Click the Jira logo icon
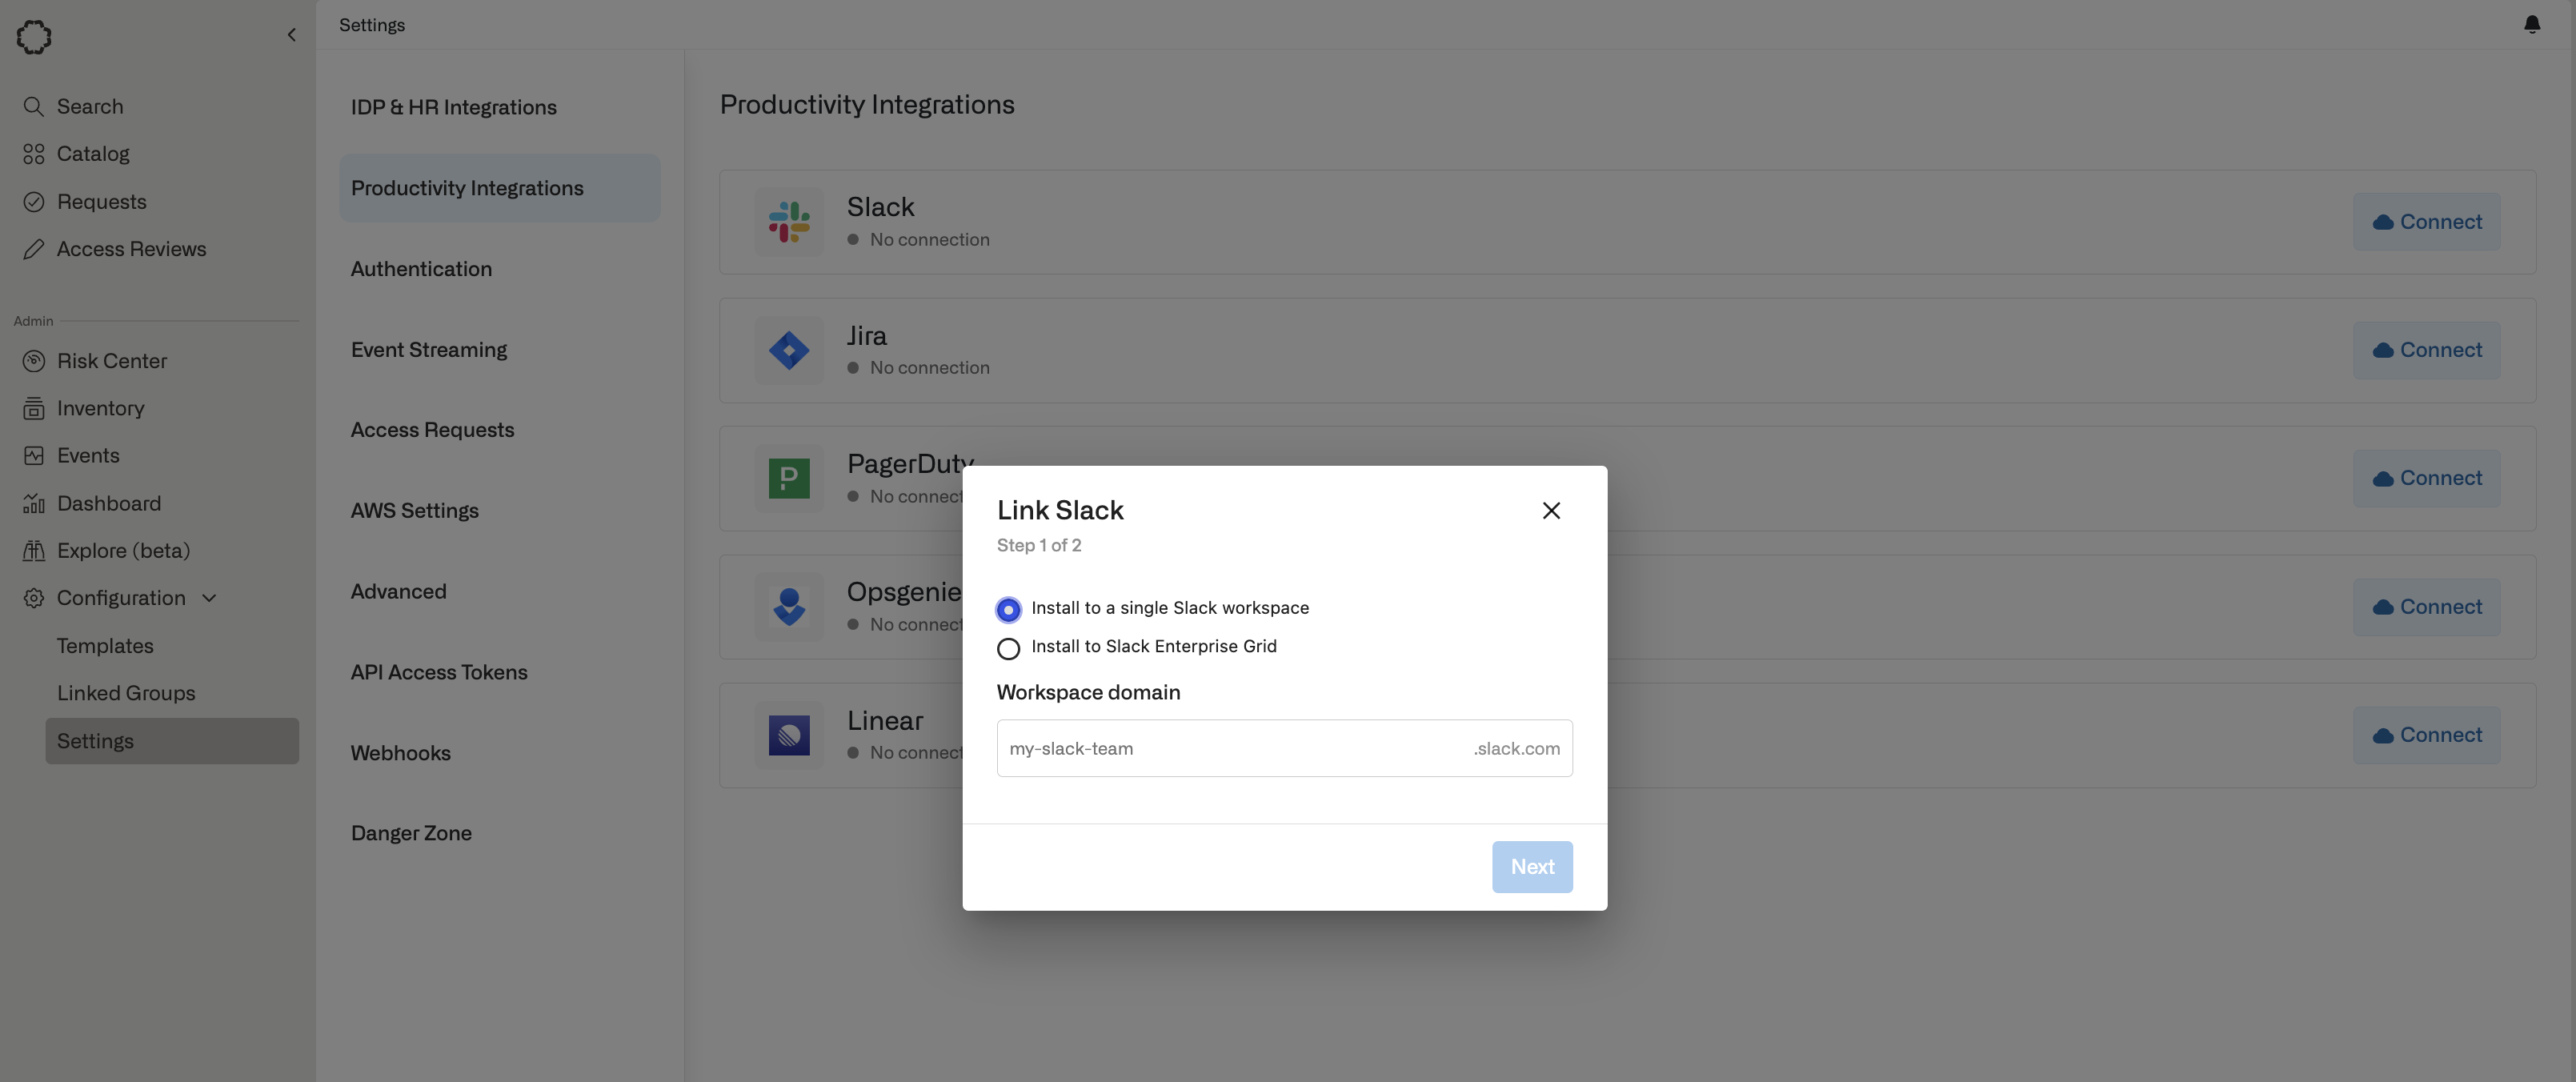 pyautogui.click(x=788, y=350)
